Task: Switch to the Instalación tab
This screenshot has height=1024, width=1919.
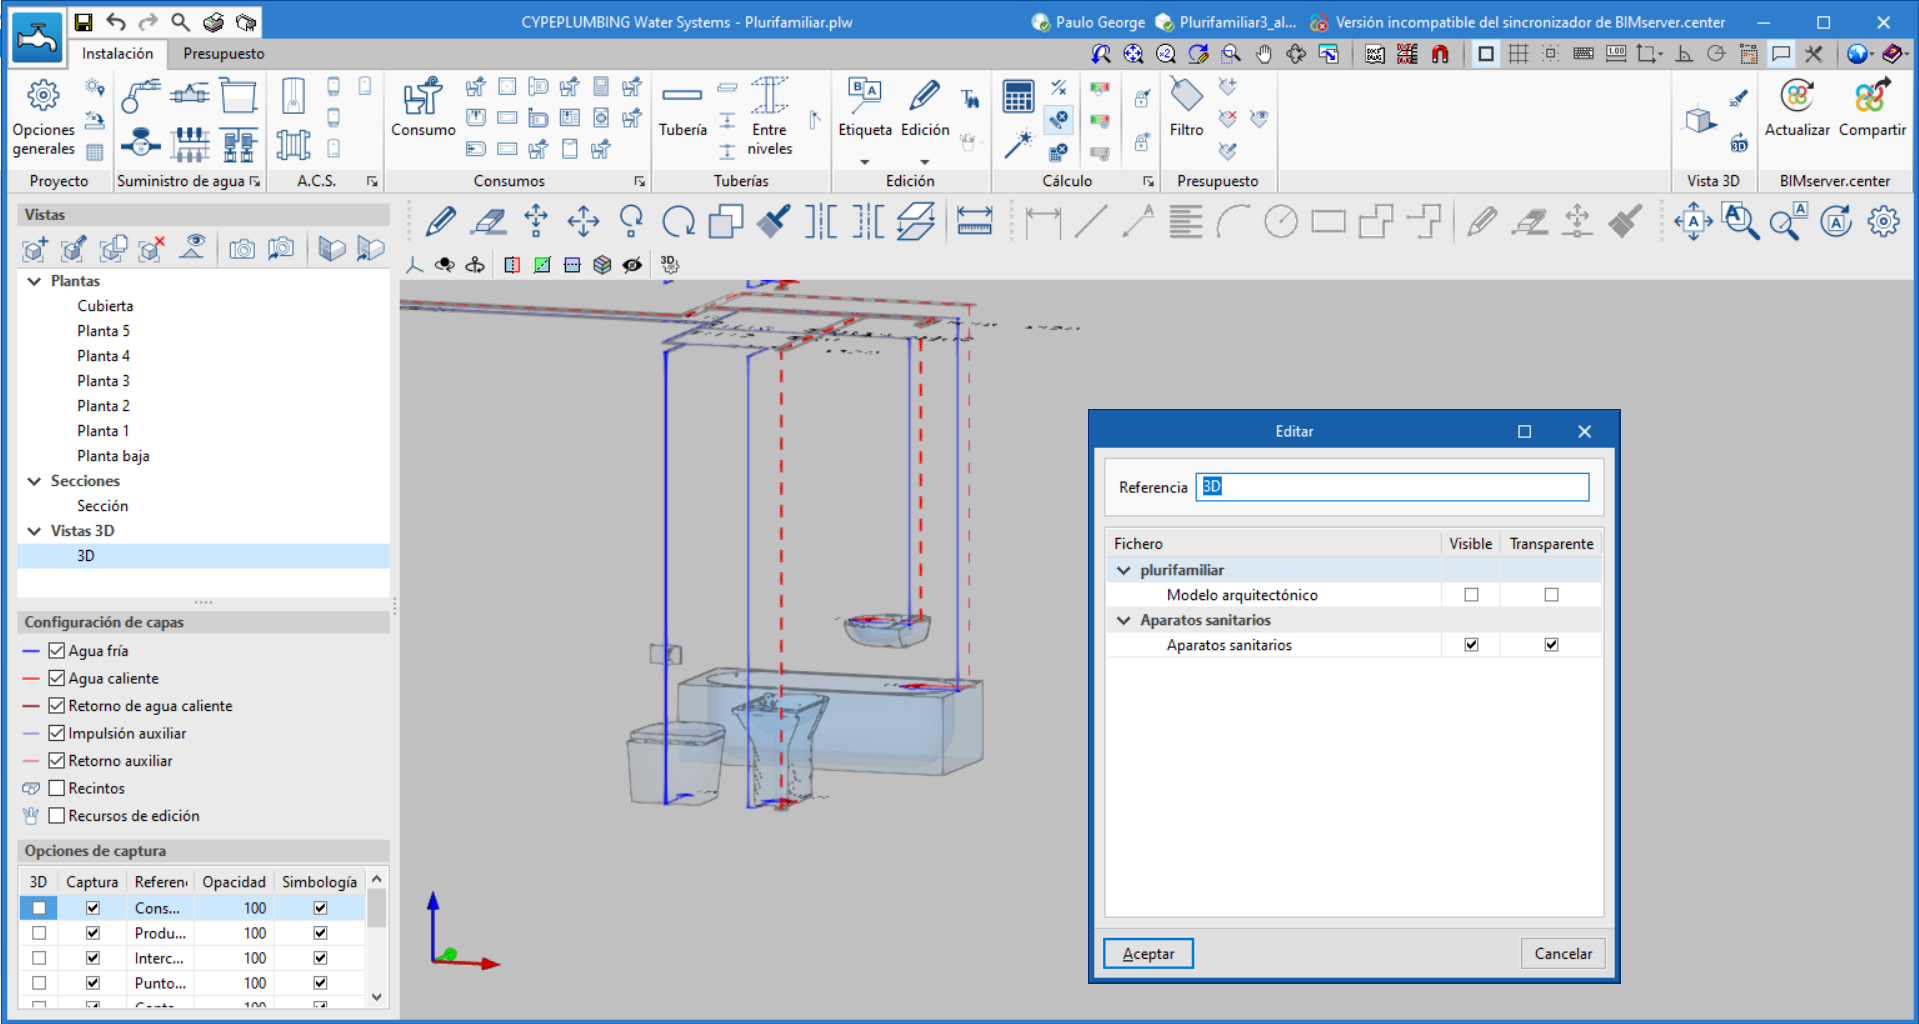Action: click(x=117, y=54)
